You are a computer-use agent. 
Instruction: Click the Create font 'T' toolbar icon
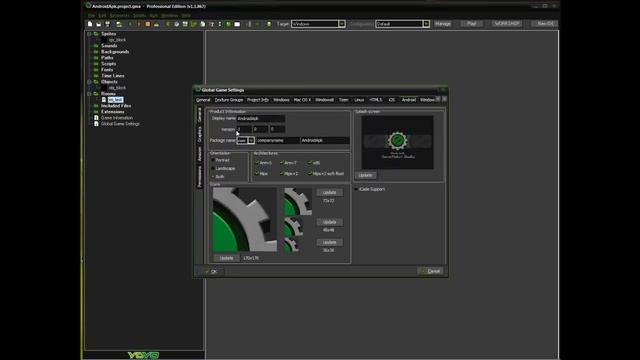[212, 24]
